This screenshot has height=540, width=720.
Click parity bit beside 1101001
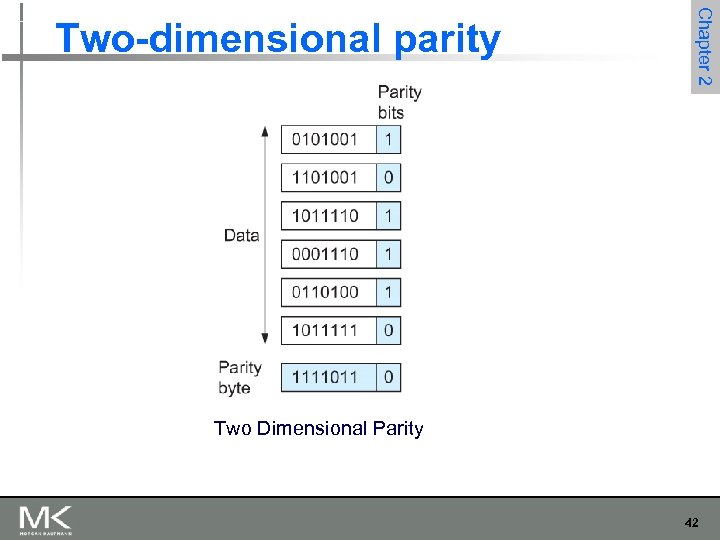coord(388,177)
